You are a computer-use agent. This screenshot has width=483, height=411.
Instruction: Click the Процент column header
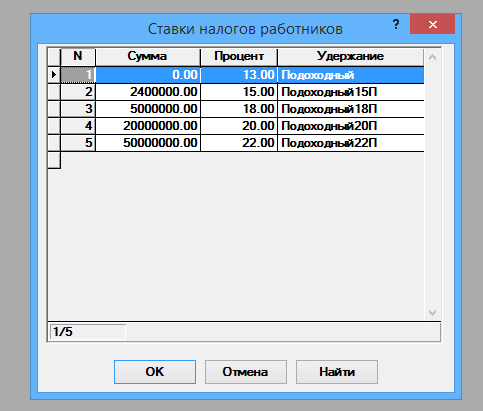pyautogui.click(x=239, y=57)
